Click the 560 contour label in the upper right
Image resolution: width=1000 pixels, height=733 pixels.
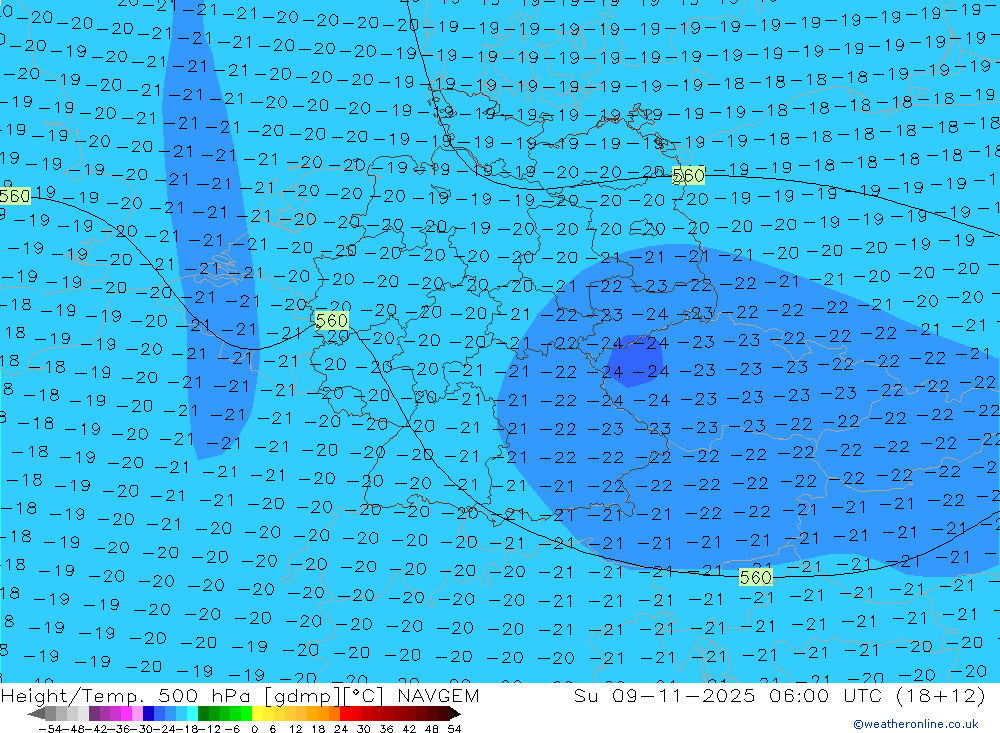[x=688, y=175]
